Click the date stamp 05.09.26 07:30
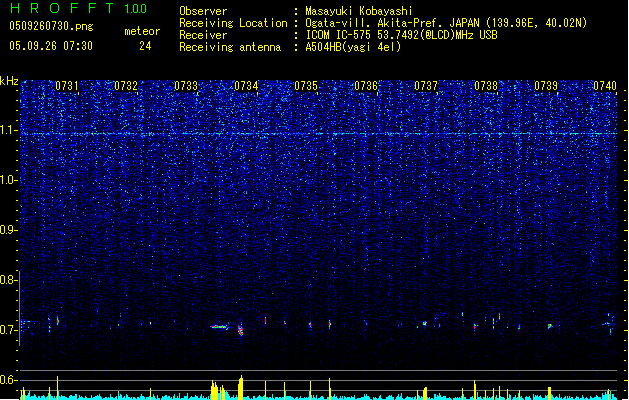629x400 pixels. [51, 46]
